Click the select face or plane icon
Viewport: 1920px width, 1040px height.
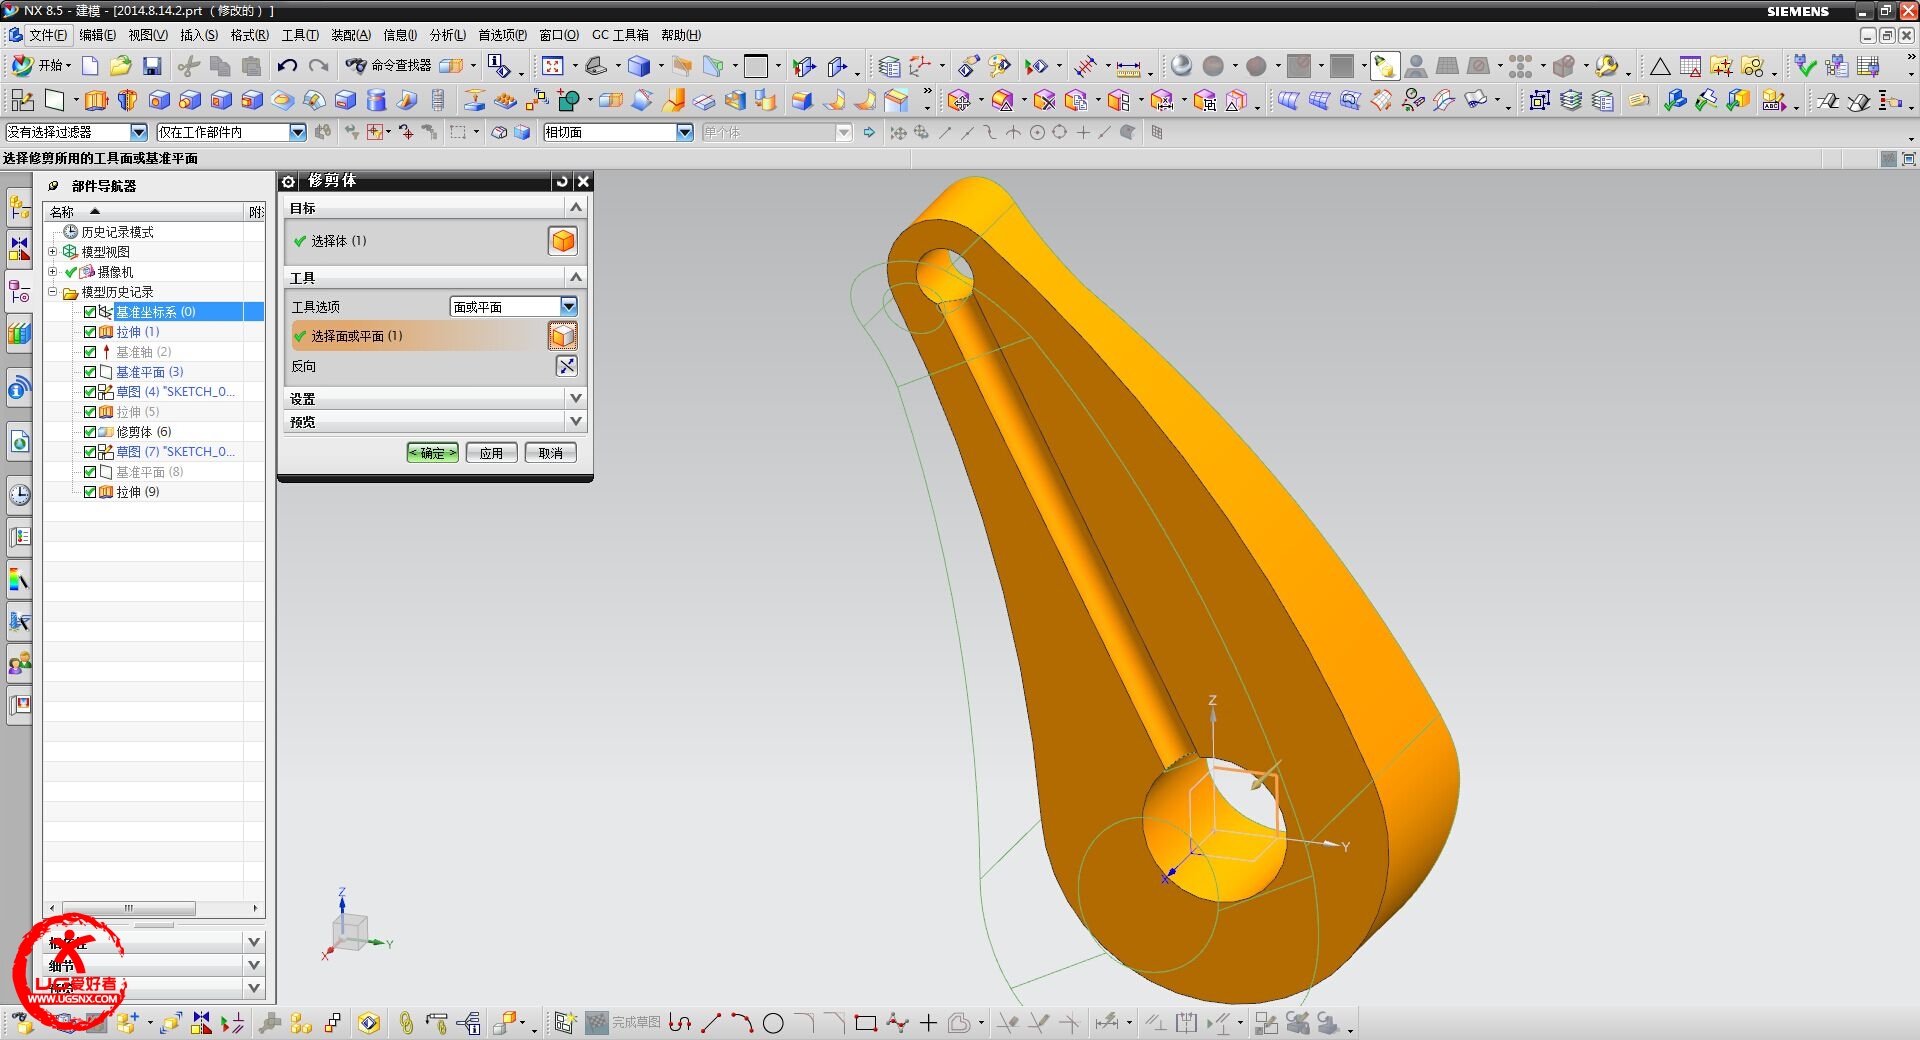563,336
